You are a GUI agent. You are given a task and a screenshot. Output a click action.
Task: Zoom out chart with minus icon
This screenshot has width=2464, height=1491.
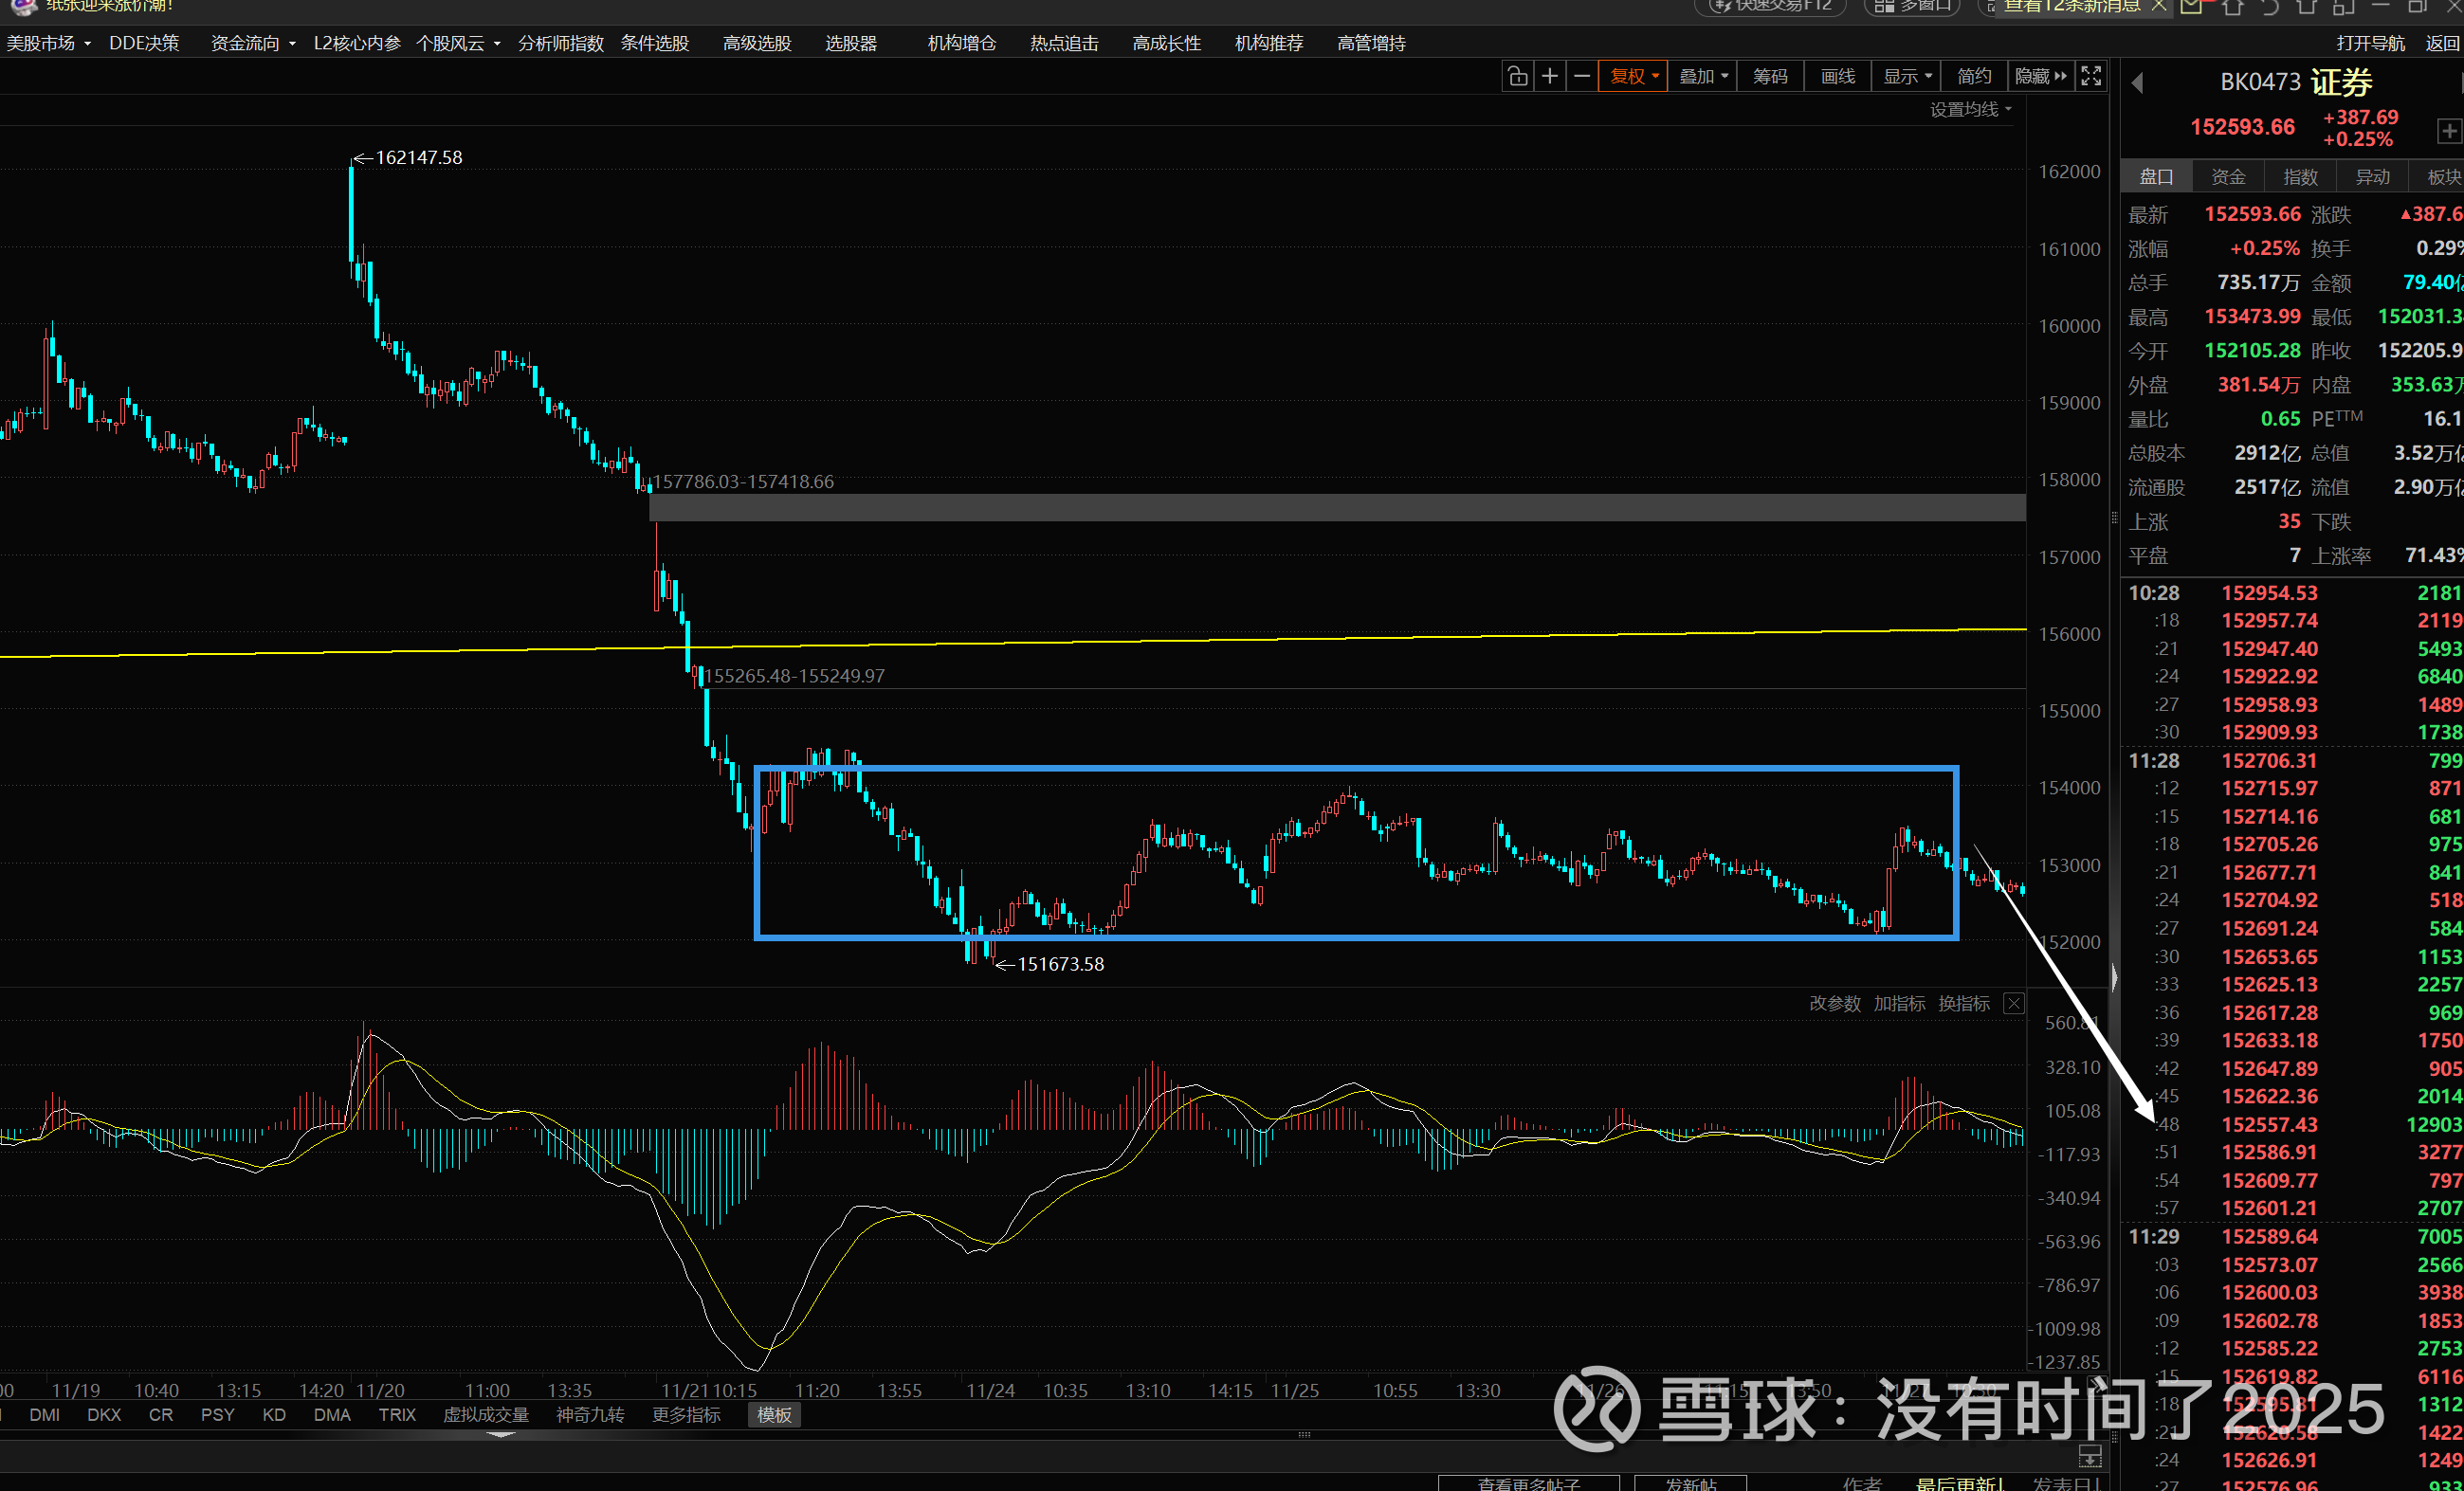[1582, 76]
